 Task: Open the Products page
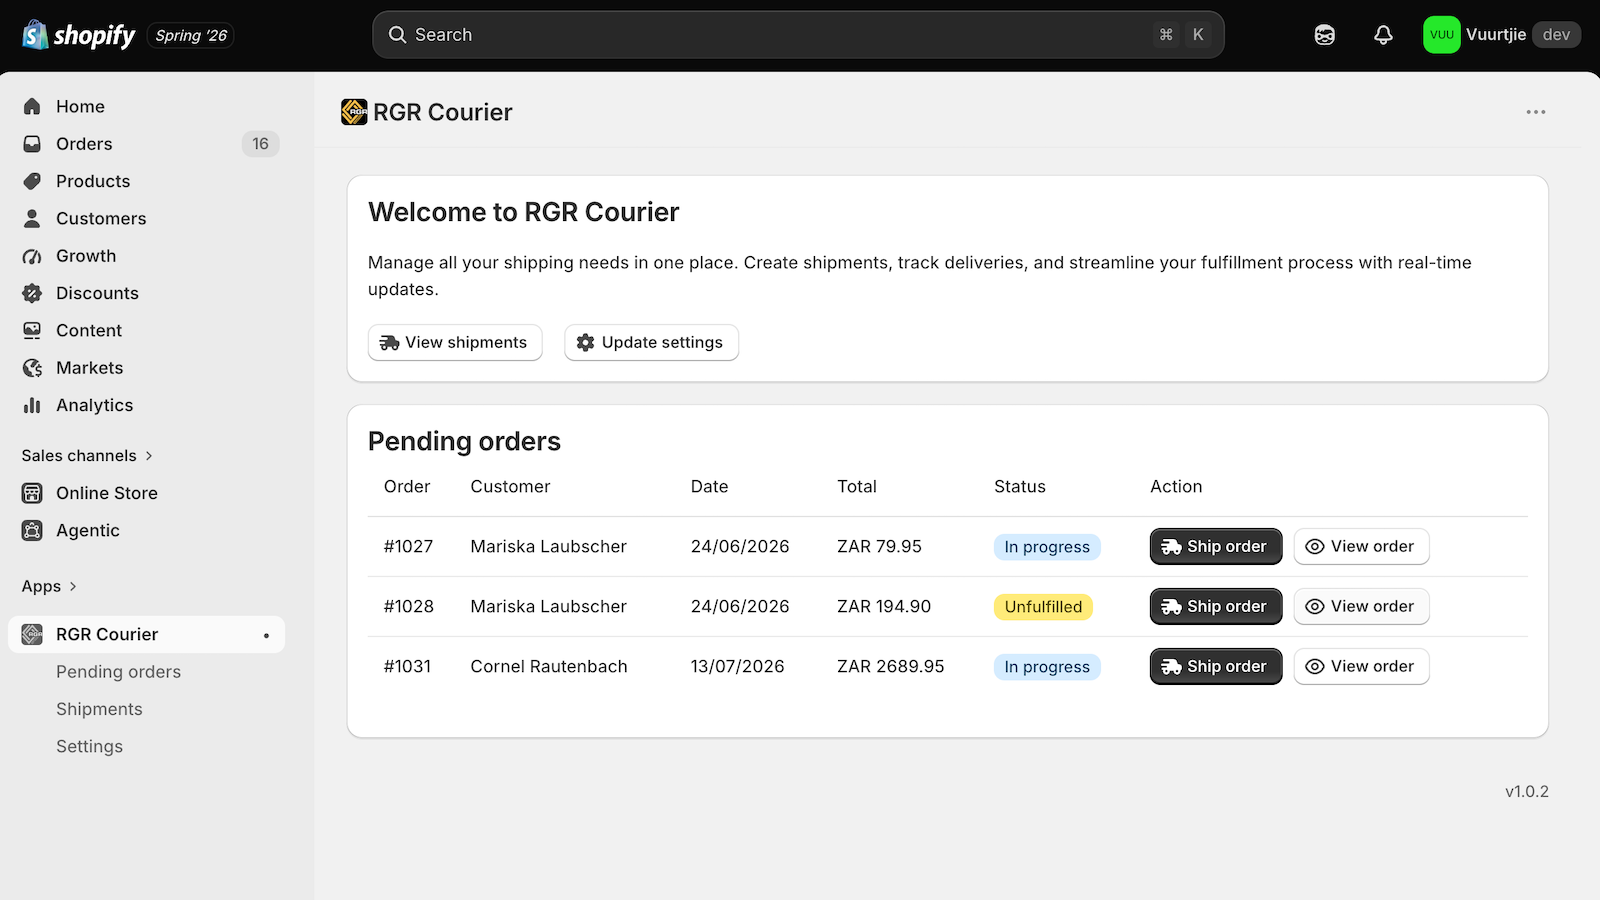[x=146, y=181]
